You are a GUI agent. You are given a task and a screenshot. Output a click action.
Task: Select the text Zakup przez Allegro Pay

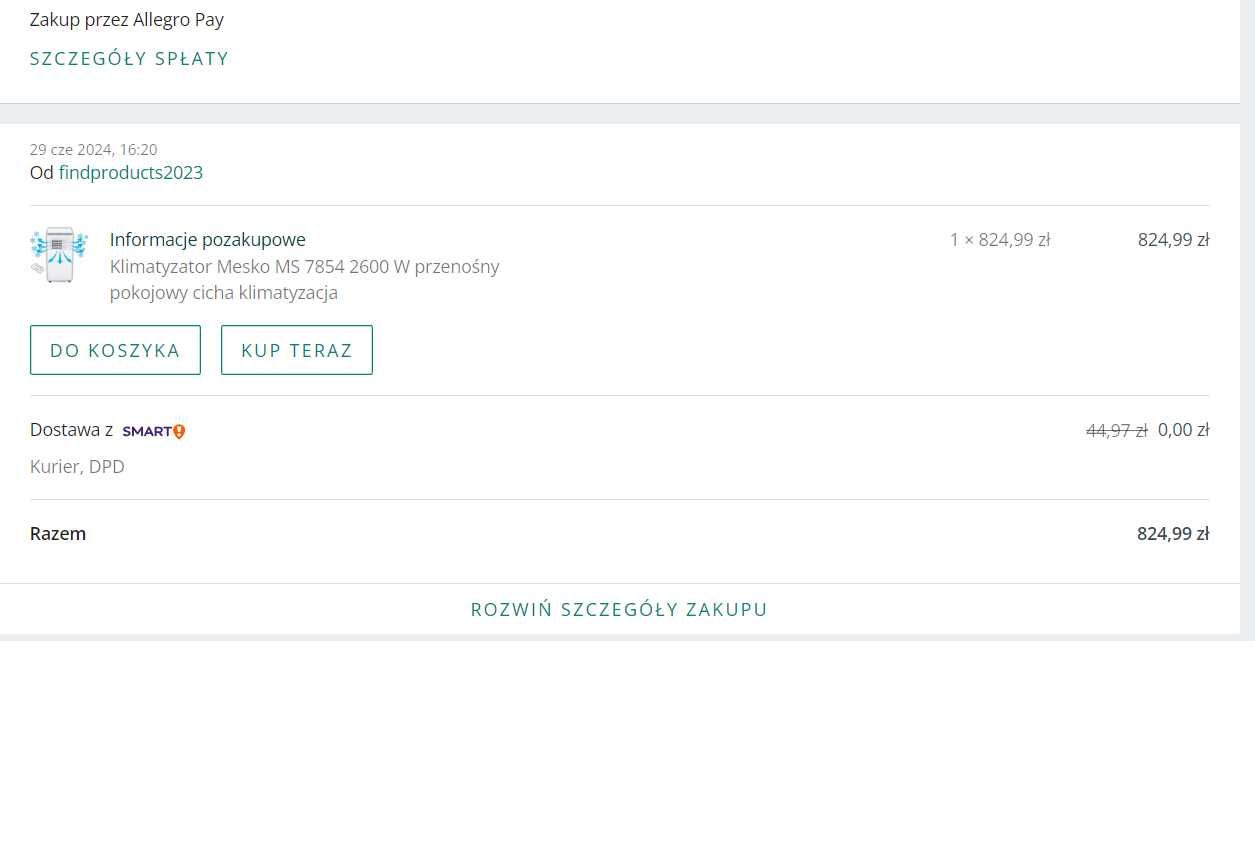[x=127, y=20]
